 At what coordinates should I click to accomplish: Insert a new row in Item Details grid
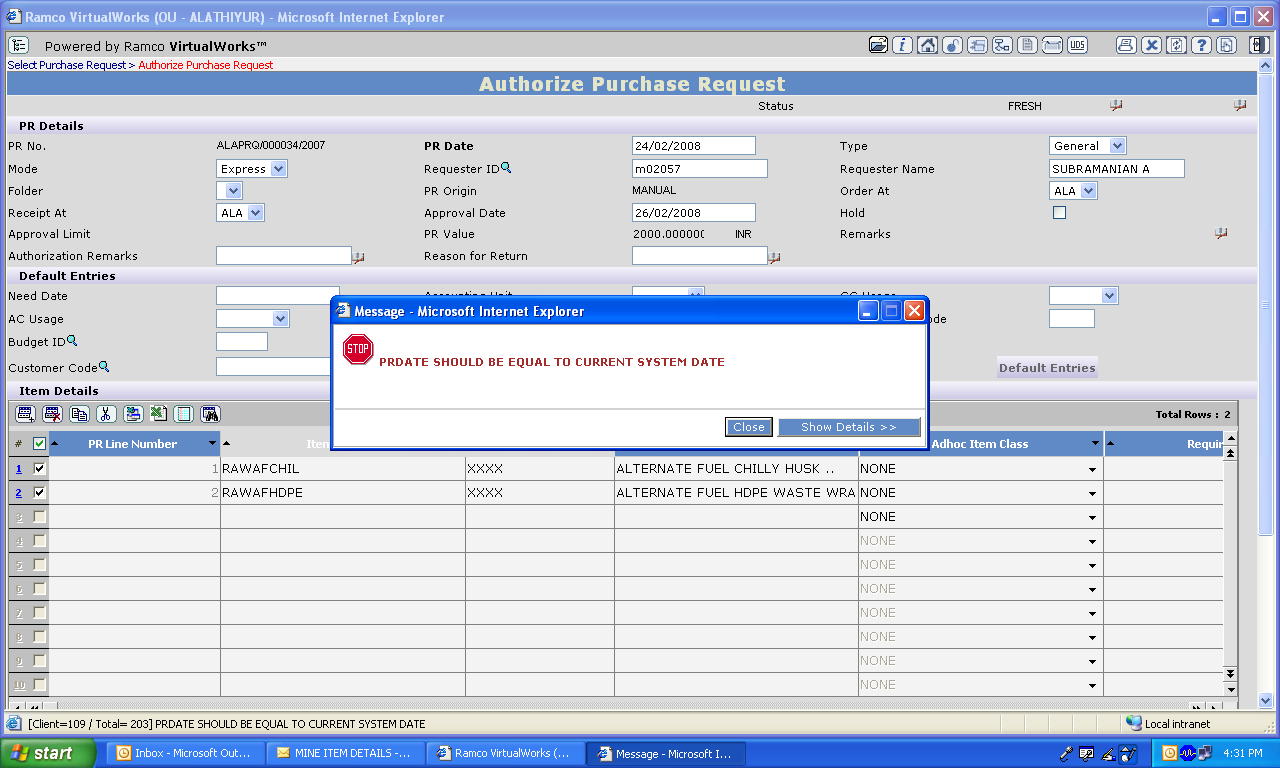pos(26,414)
